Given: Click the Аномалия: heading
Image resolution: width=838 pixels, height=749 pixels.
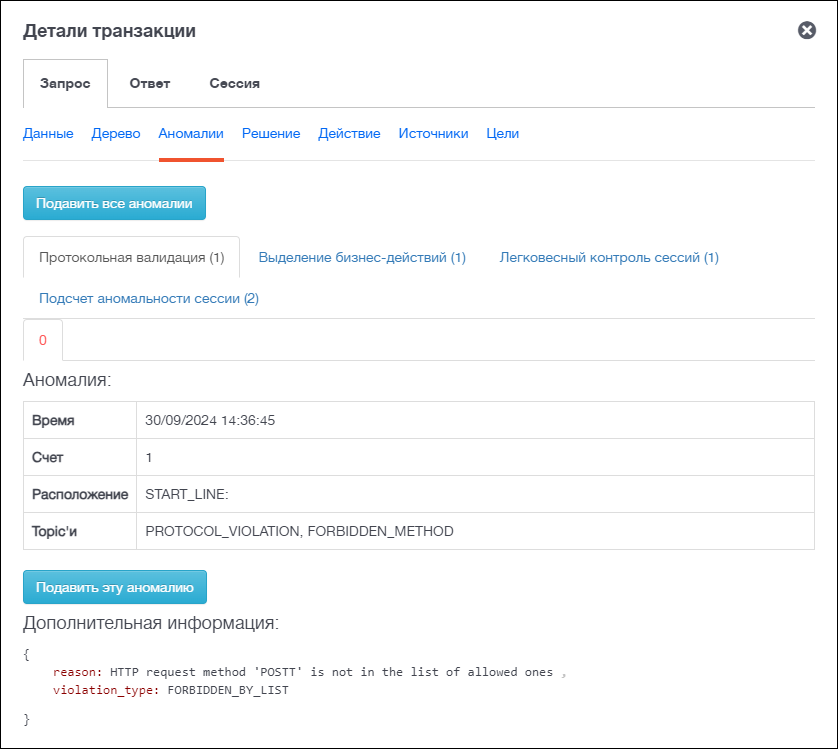Looking at the screenshot, I should [67, 380].
